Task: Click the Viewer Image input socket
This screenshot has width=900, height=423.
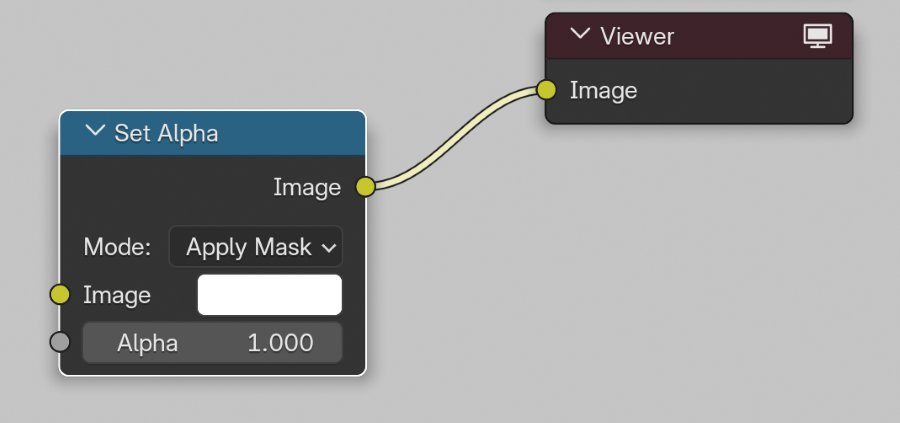Action: [x=546, y=90]
